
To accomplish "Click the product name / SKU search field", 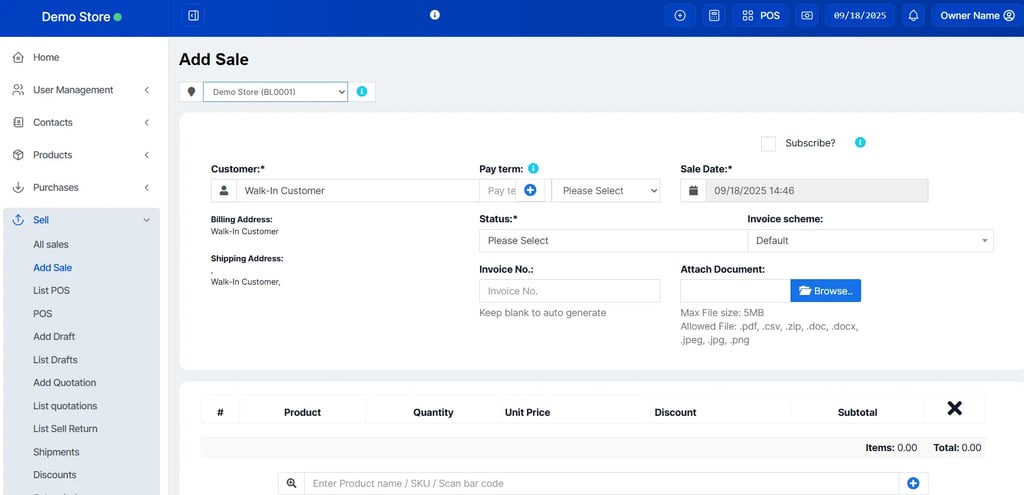I will click(x=601, y=483).
